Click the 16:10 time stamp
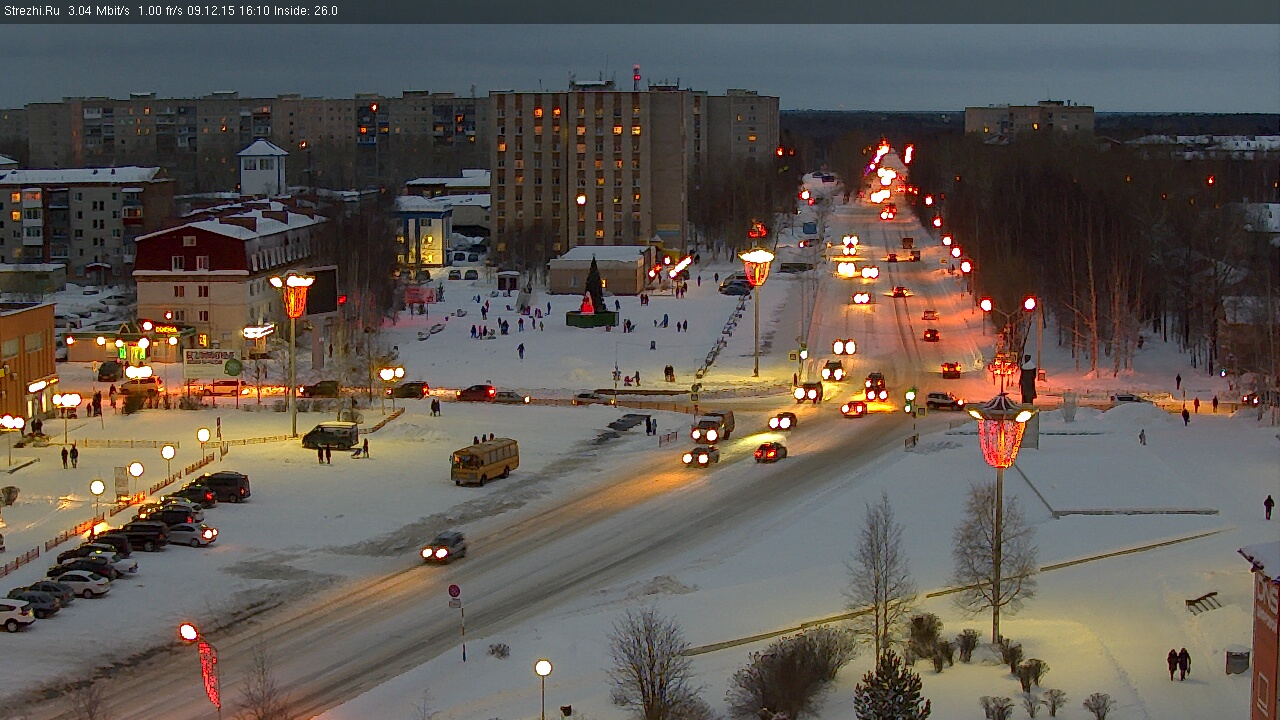This screenshot has height=720, width=1280. tap(255, 11)
